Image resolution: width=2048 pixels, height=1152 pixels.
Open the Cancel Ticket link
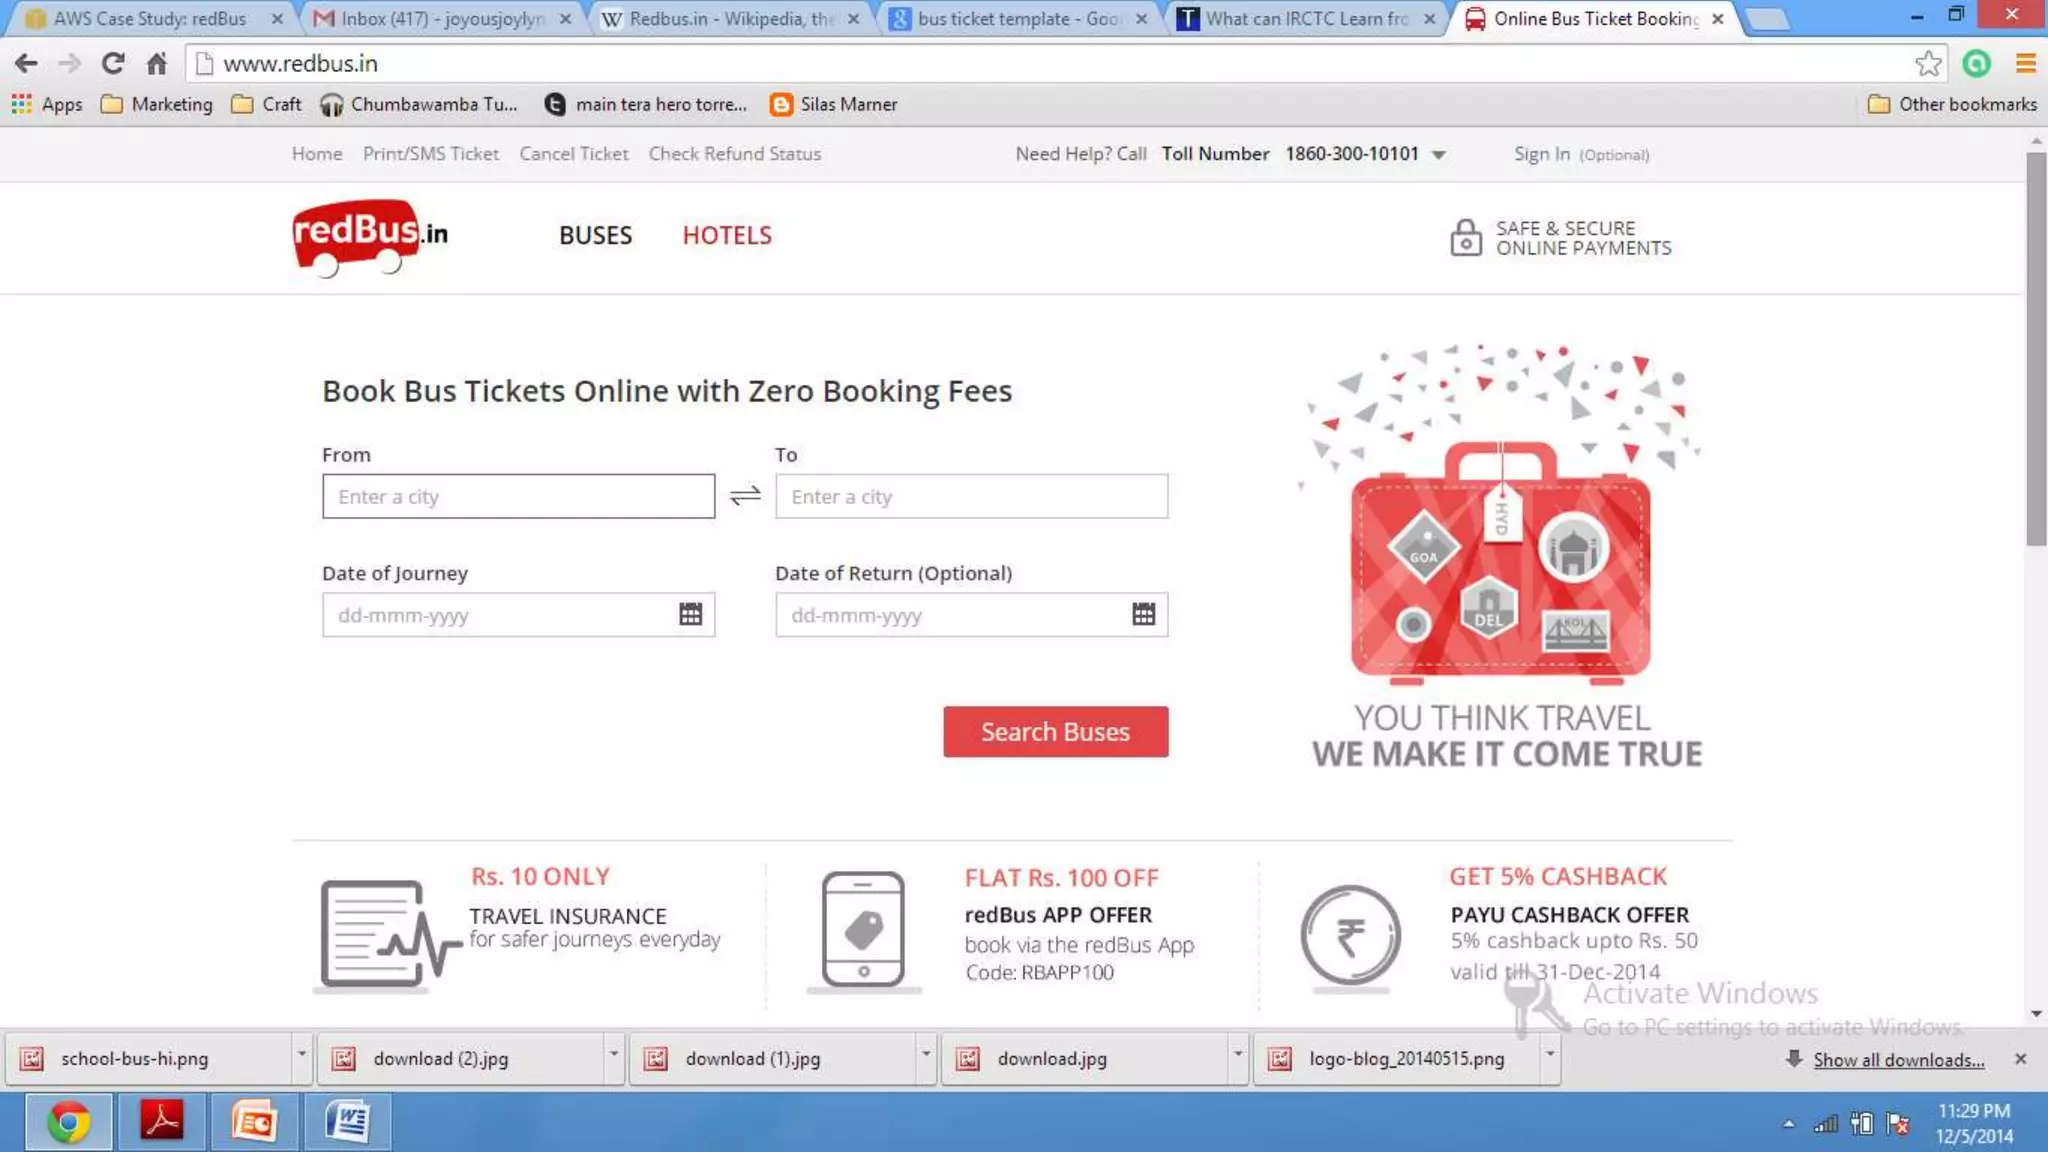click(x=573, y=154)
